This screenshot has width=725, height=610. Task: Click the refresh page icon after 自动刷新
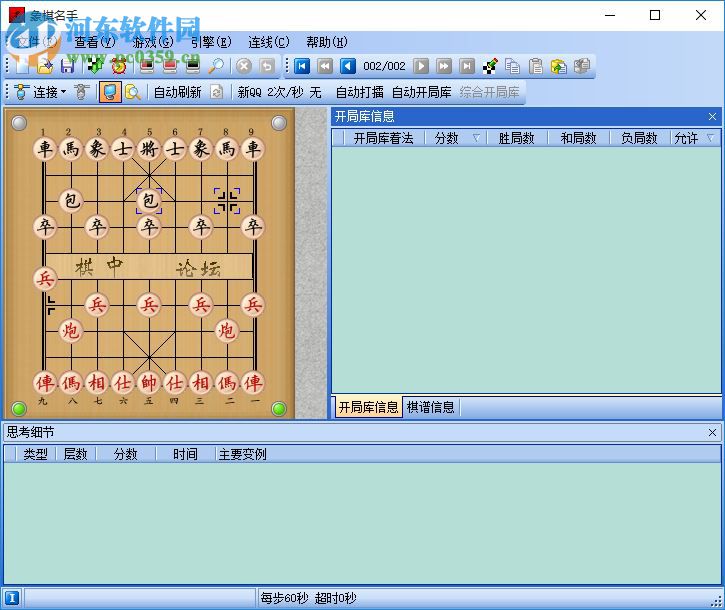pyautogui.click(x=216, y=92)
